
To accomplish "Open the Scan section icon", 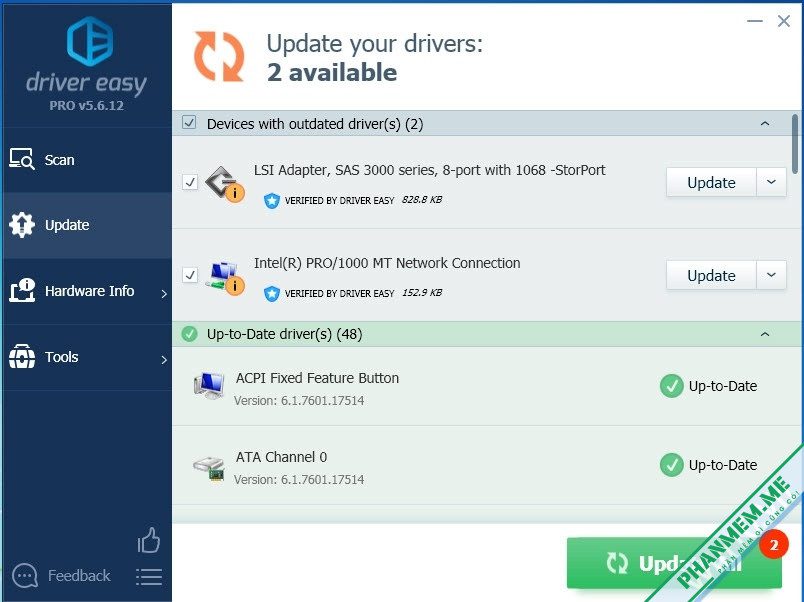I will click(22, 159).
